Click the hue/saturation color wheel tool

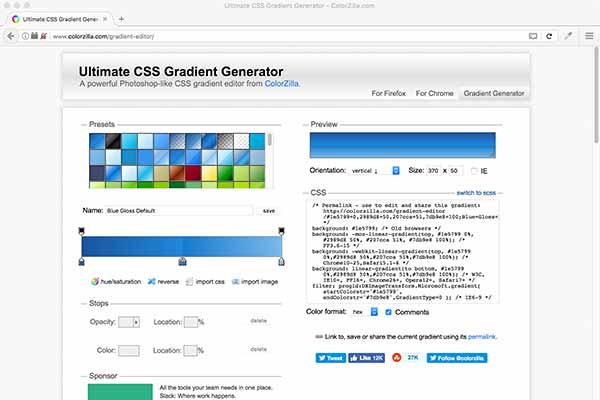tap(116, 282)
